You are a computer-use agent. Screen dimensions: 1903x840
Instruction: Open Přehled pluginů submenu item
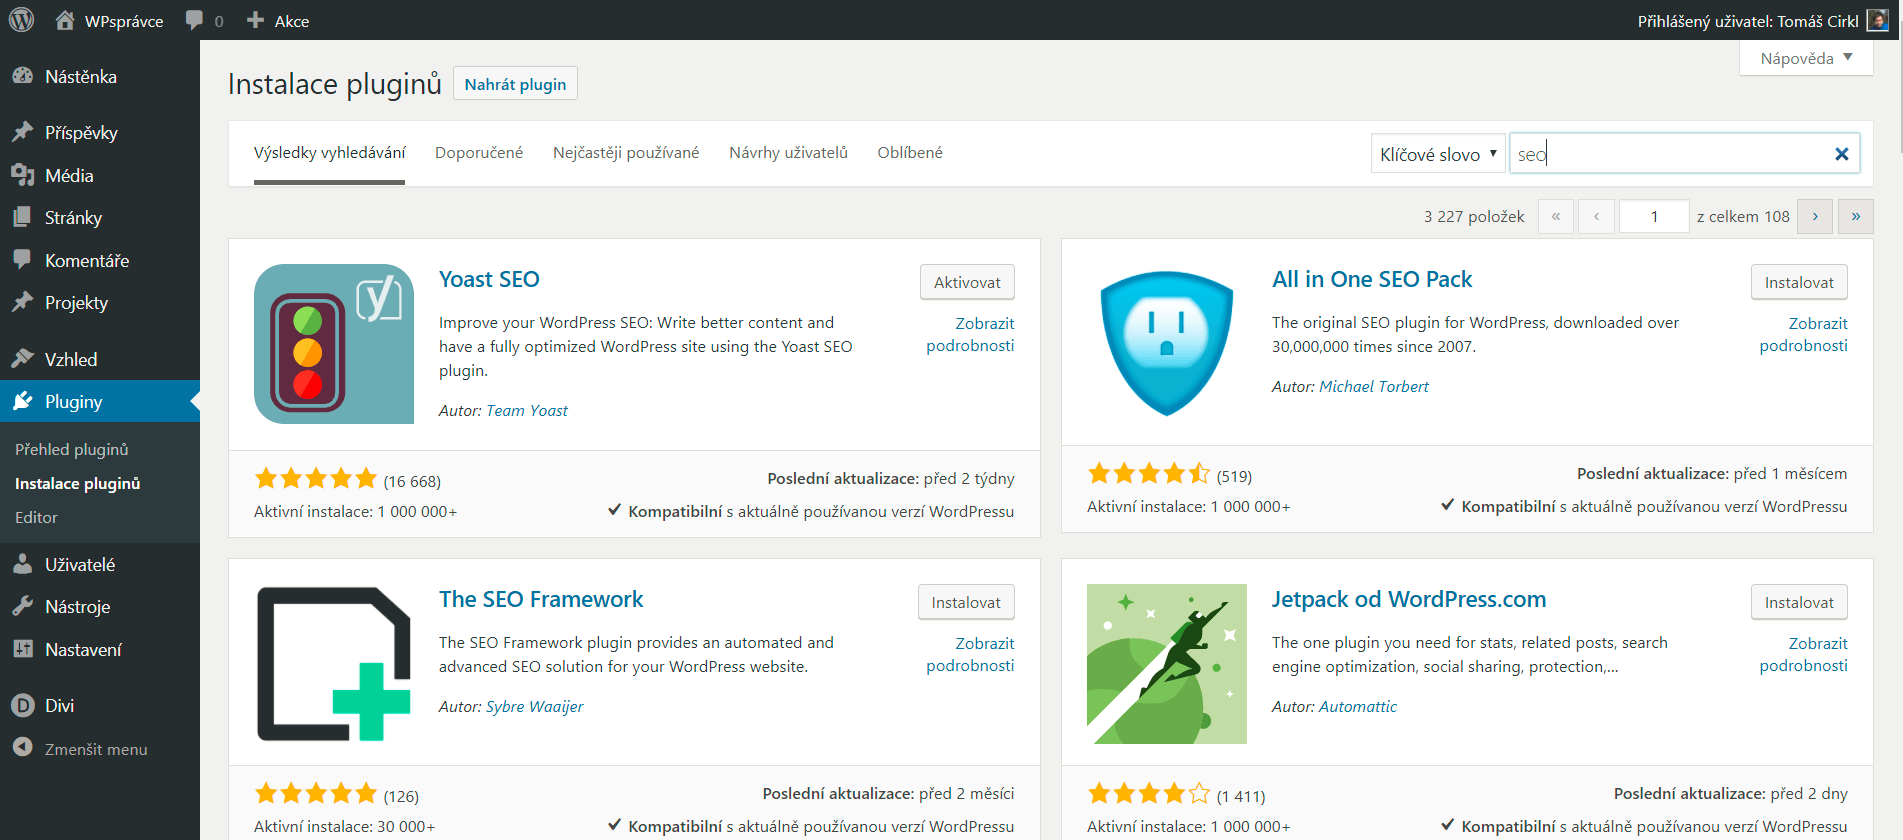pos(72,449)
